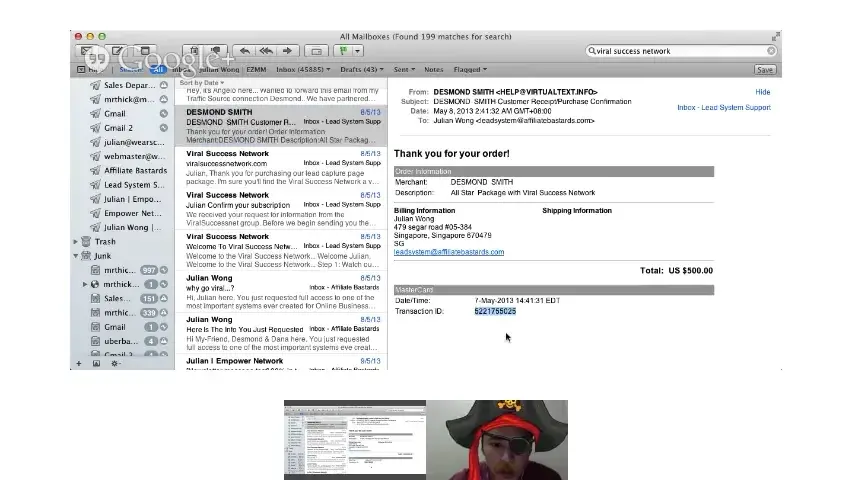Open the flag color dropdown arrow
The image size is (854, 480).
click(x=356, y=51)
